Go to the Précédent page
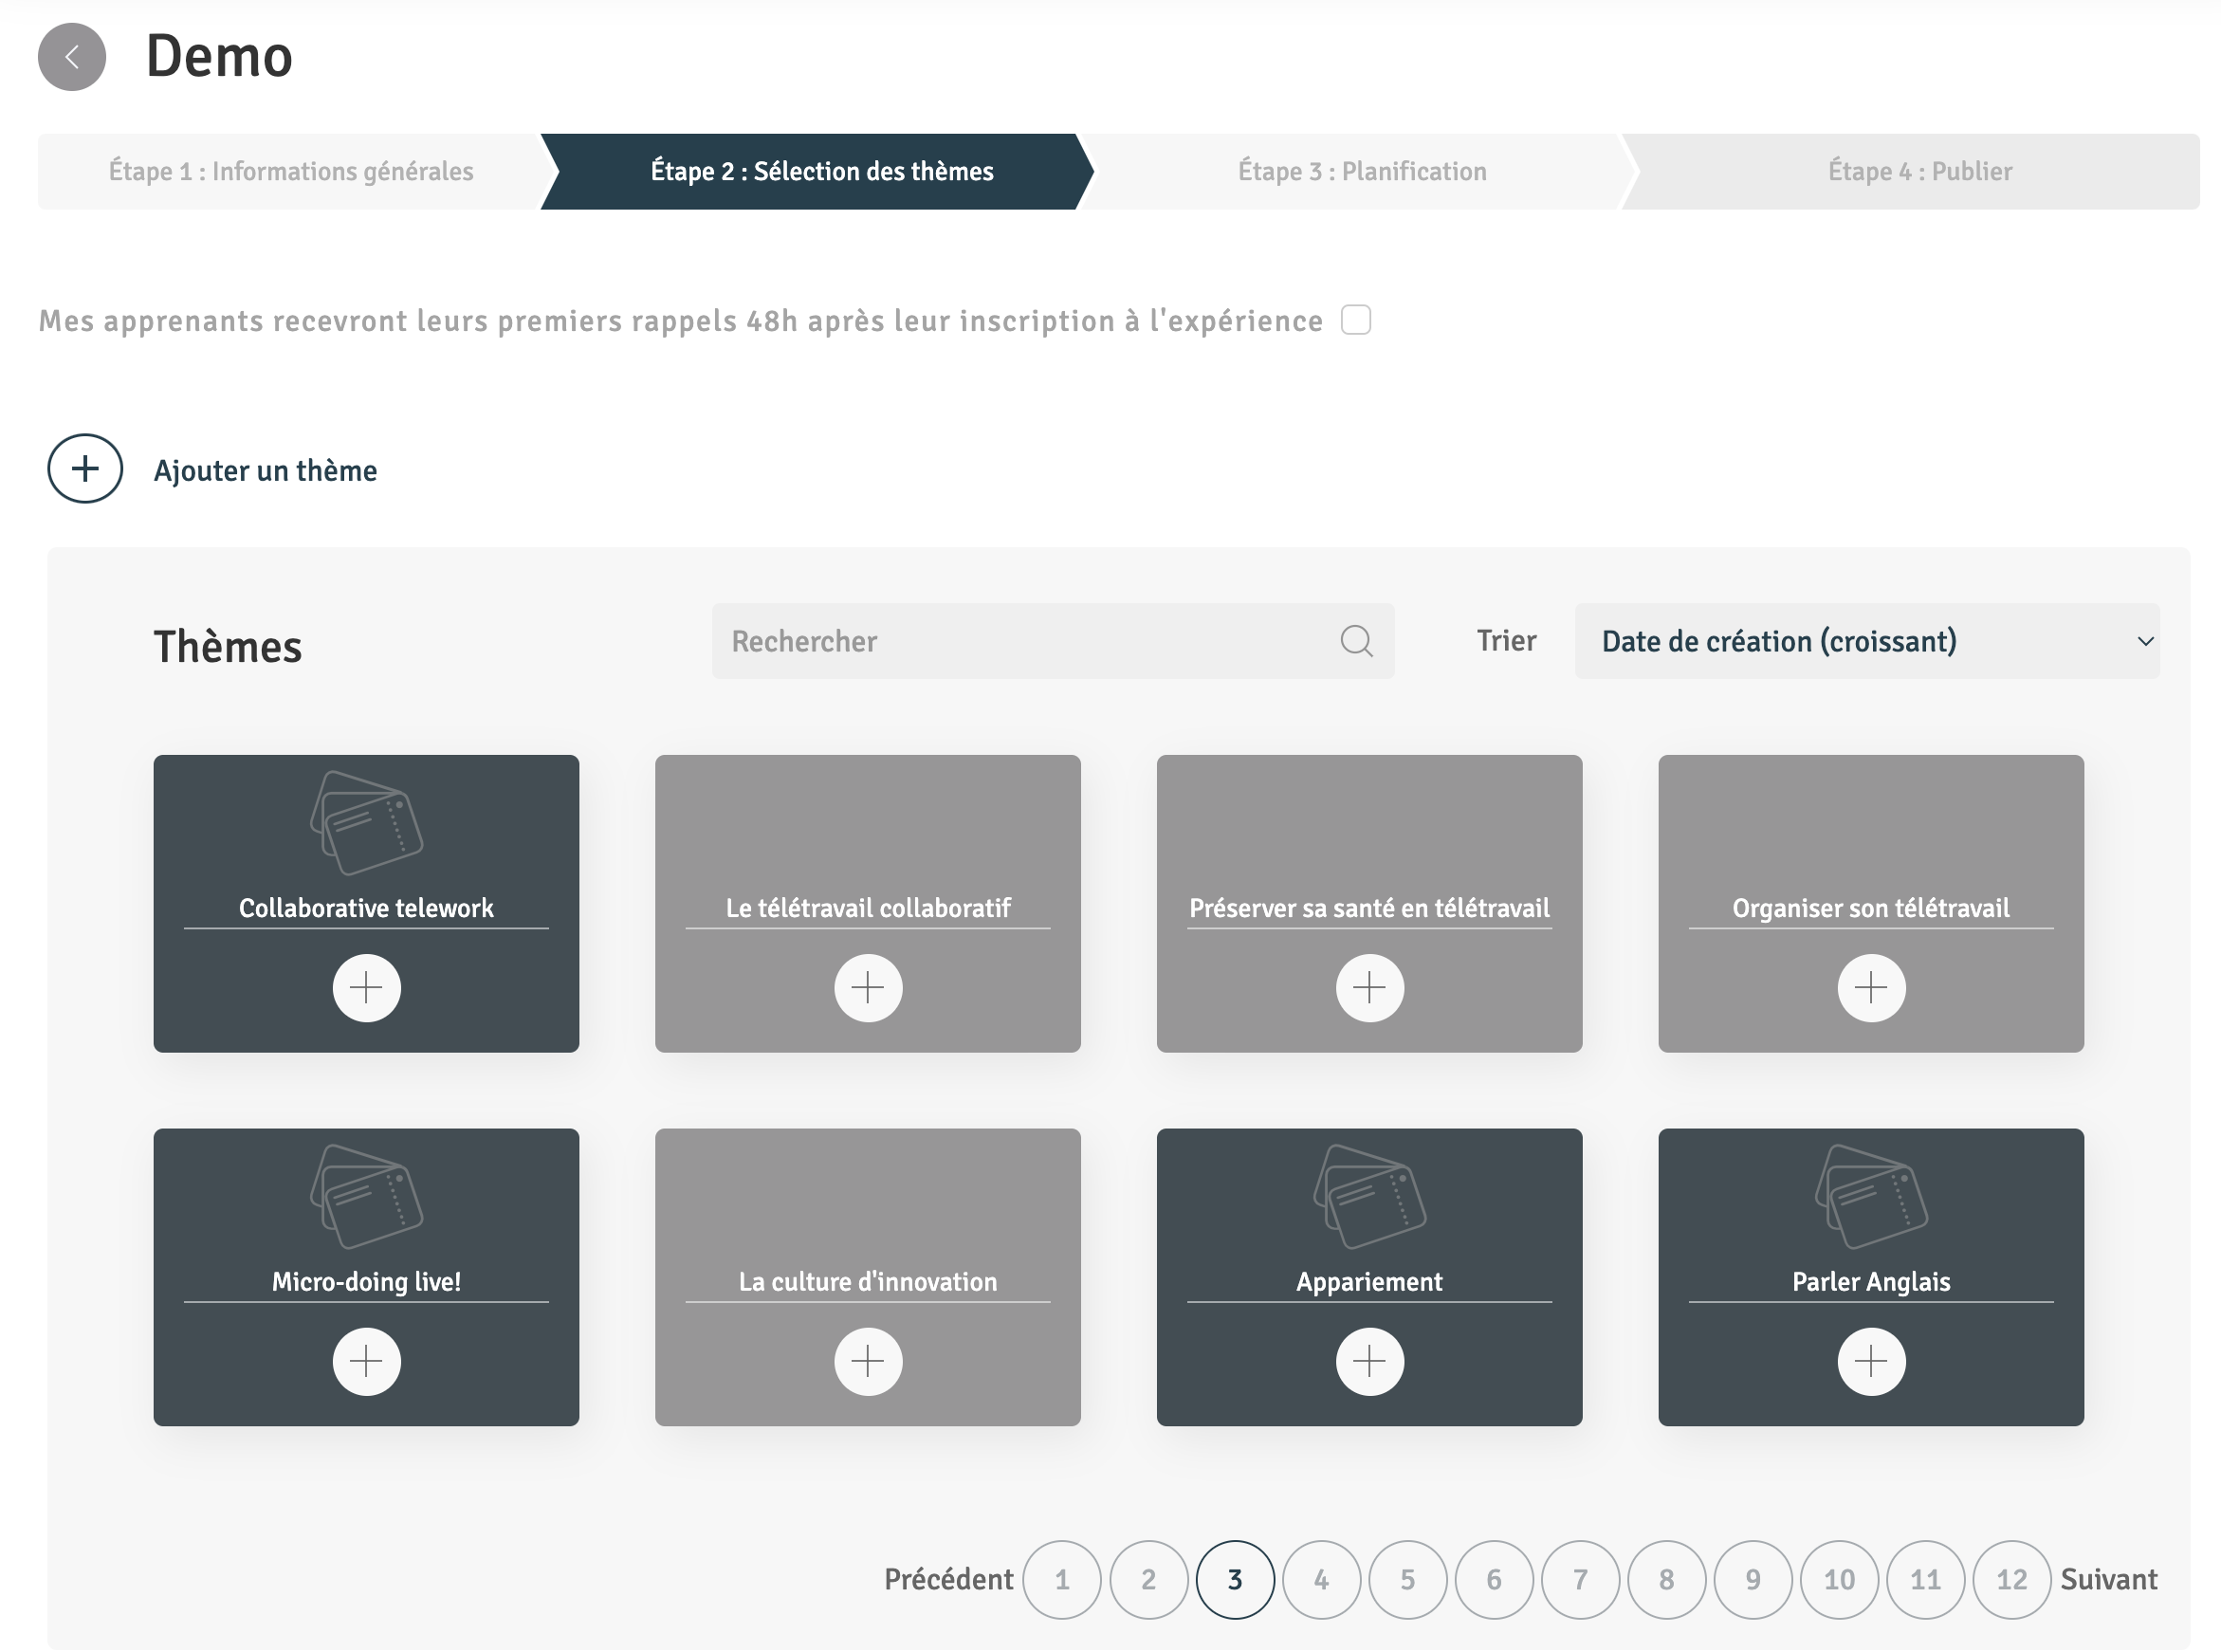The width and height of the screenshot is (2221, 1652). point(948,1580)
